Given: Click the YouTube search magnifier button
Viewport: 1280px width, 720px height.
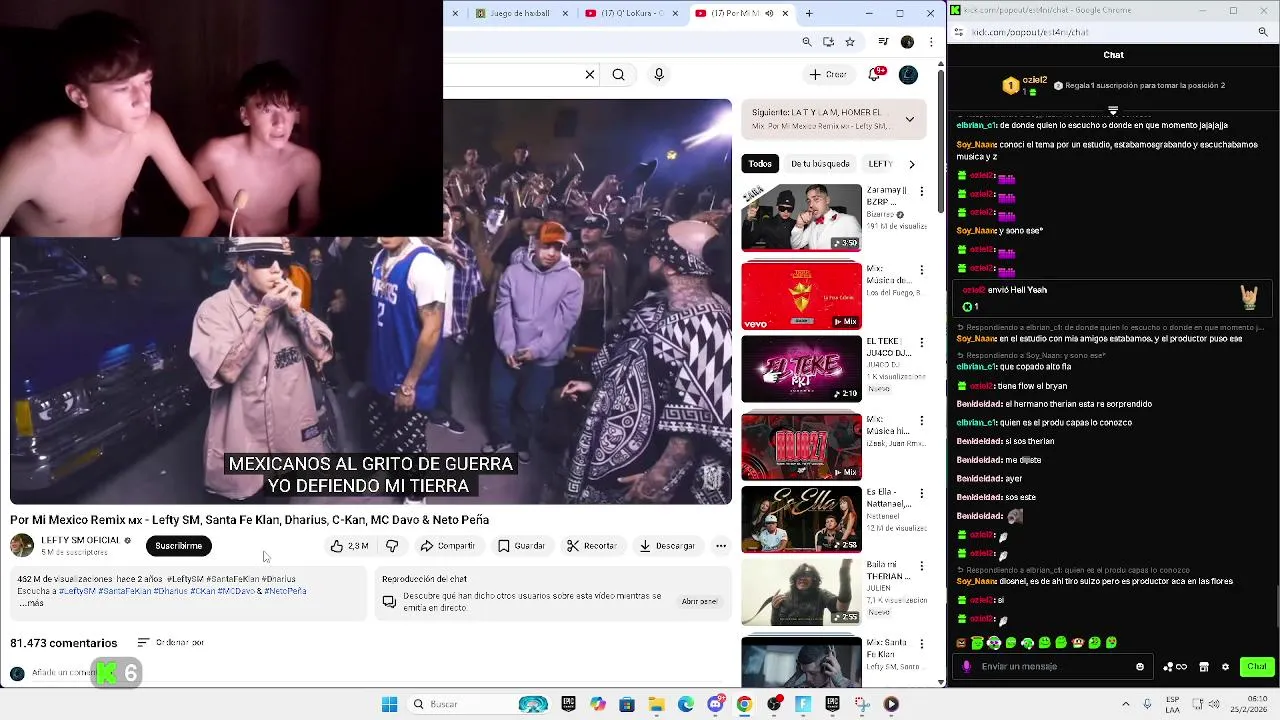Looking at the screenshot, I should click(x=618, y=74).
